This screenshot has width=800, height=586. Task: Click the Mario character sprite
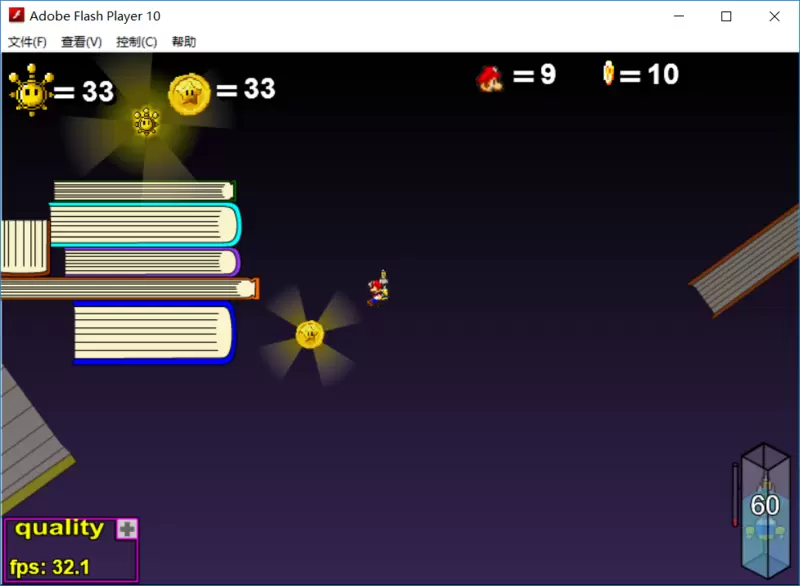(x=378, y=289)
